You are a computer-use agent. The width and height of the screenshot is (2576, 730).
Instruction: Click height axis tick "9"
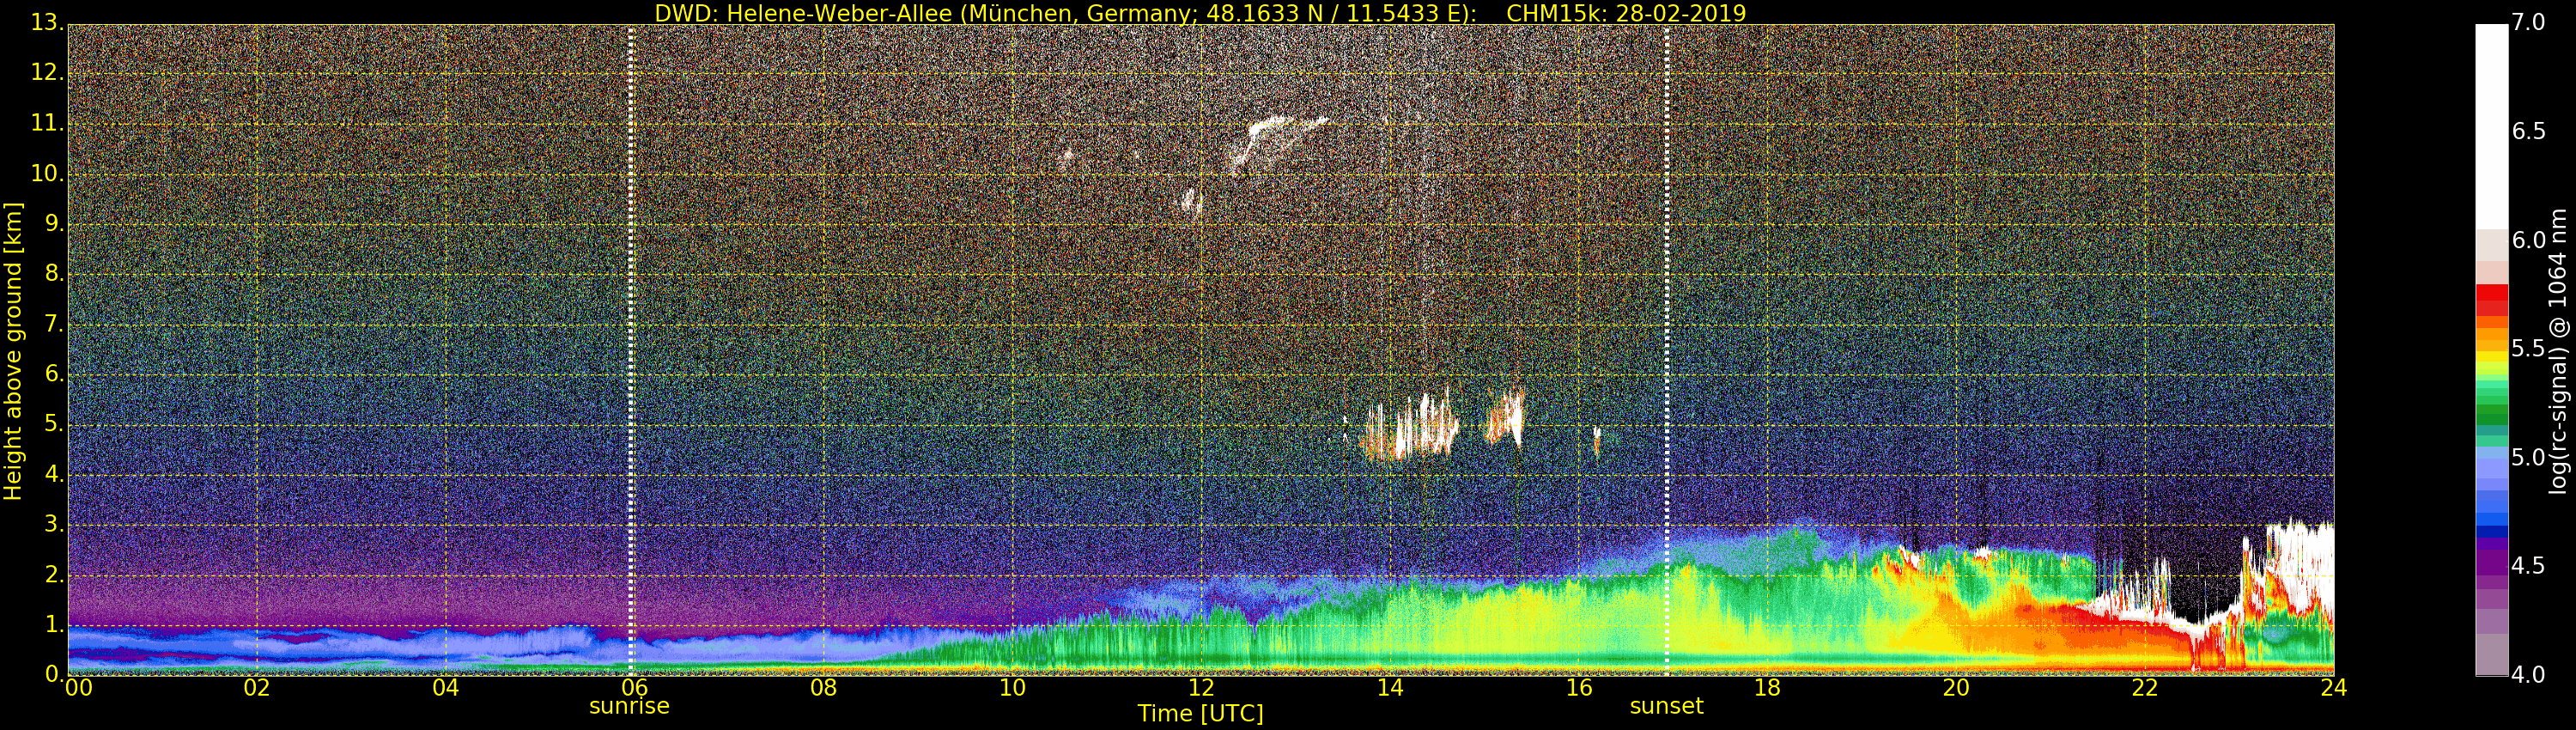pyautogui.click(x=53, y=224)
